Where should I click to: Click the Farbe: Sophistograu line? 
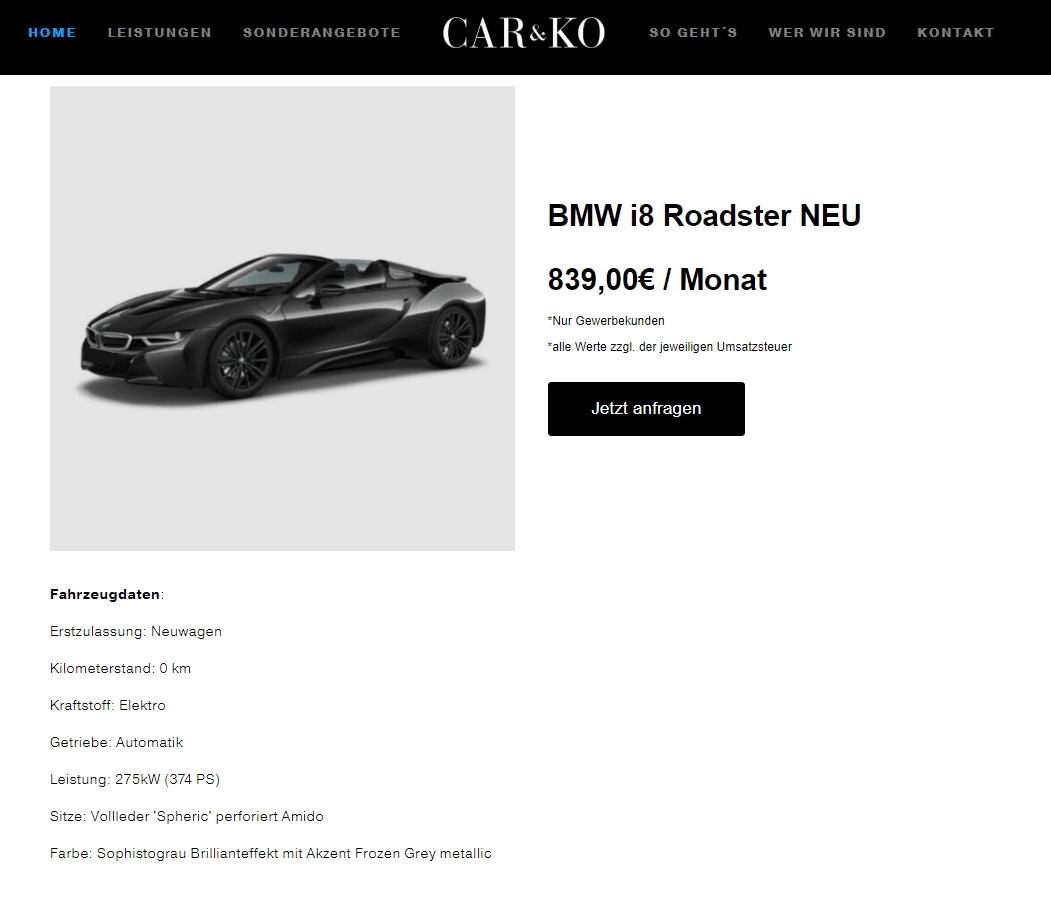click(x=271, y=853)
